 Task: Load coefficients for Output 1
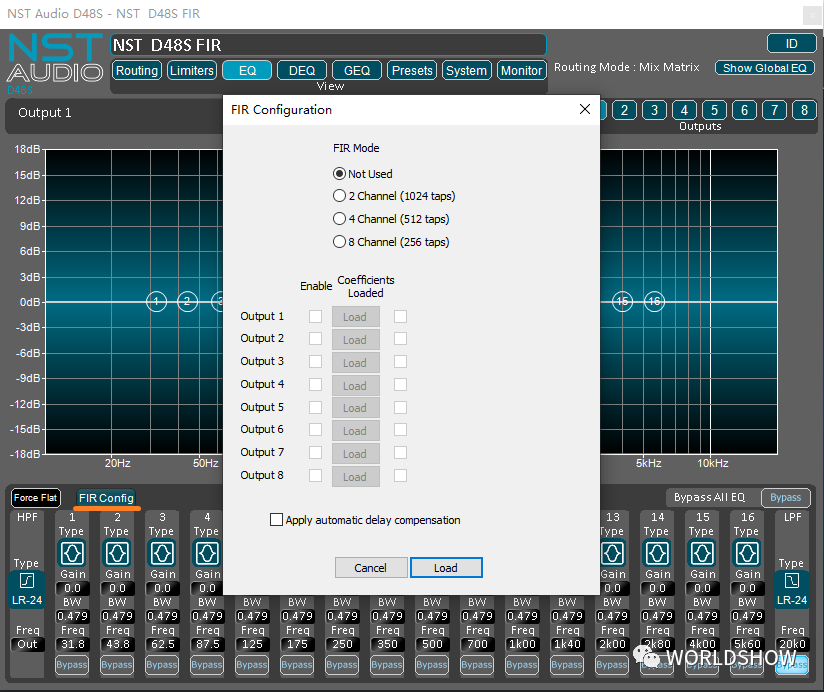pos(356,317)
